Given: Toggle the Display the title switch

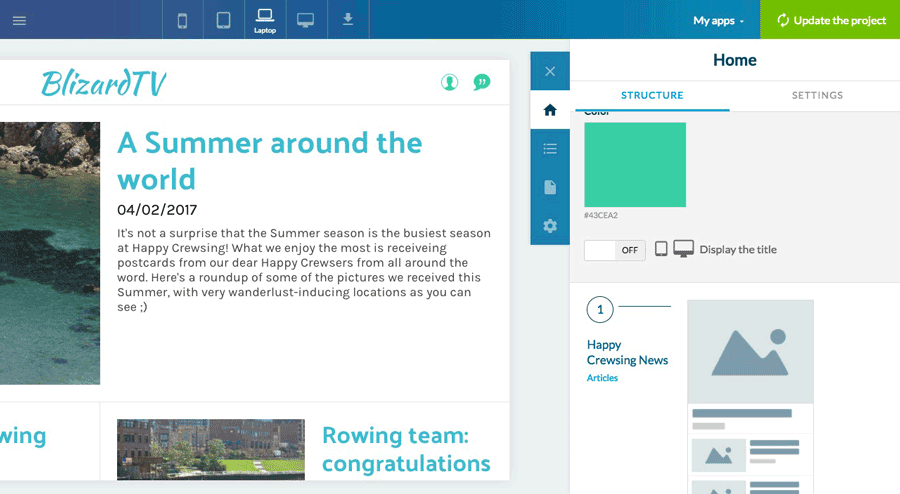Looking at the screenshot, I should [x=614, y=250].
